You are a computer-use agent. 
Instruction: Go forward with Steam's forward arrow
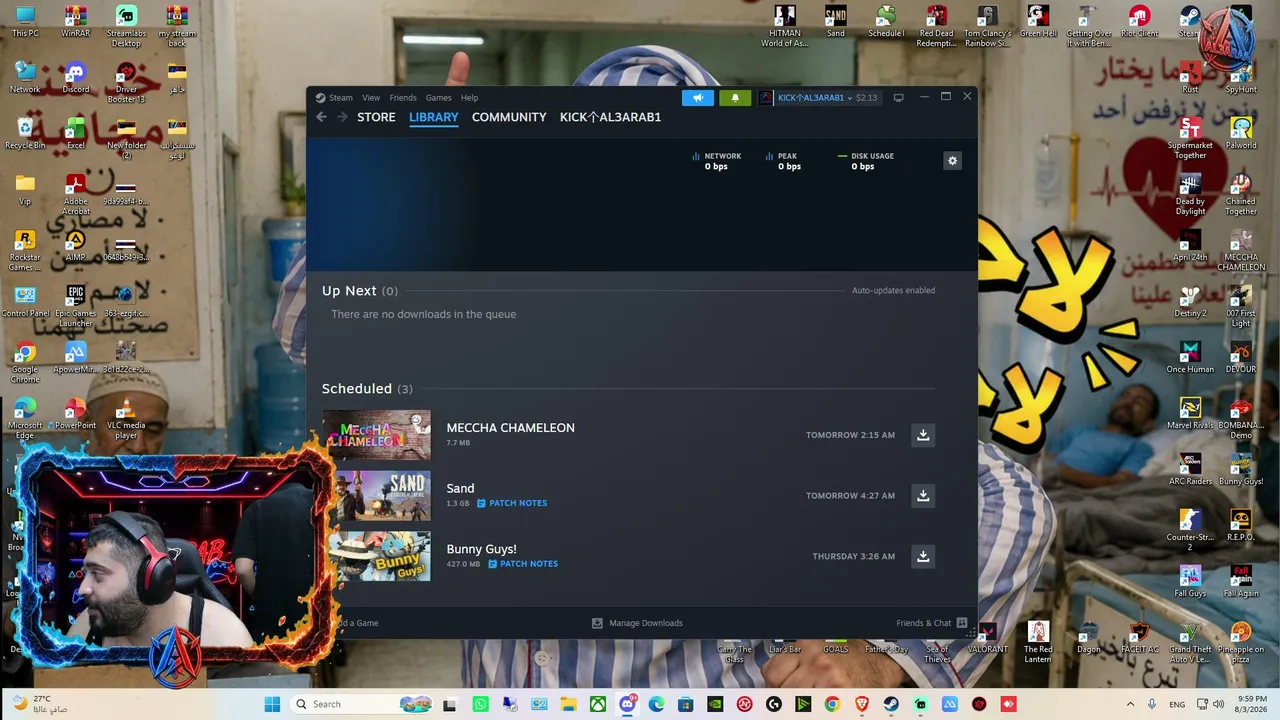point(342,117)
